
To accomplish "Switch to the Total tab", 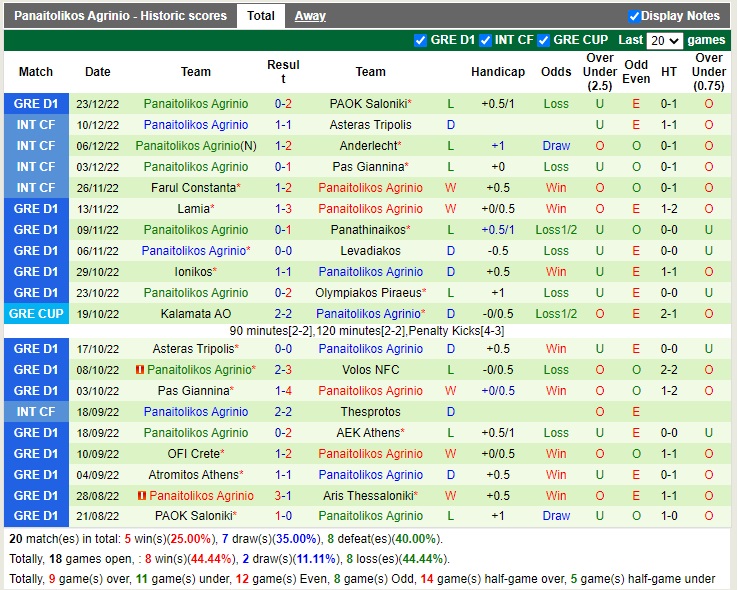I will click(x=261, y=16).
